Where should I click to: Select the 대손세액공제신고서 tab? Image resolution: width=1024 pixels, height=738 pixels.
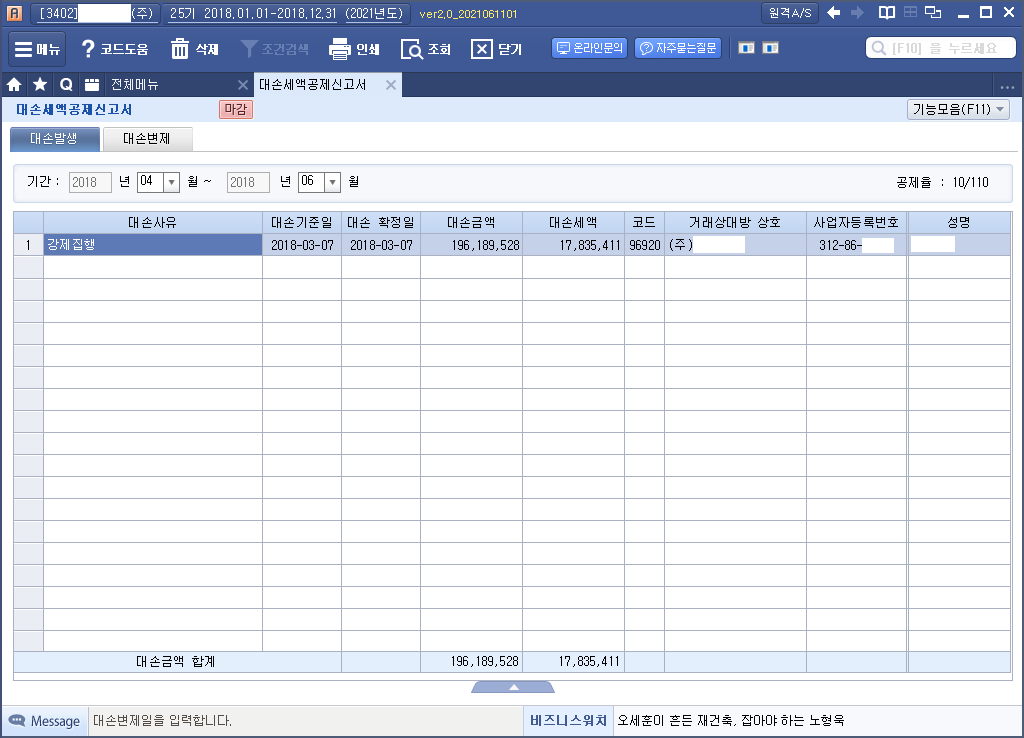point(313,85)
